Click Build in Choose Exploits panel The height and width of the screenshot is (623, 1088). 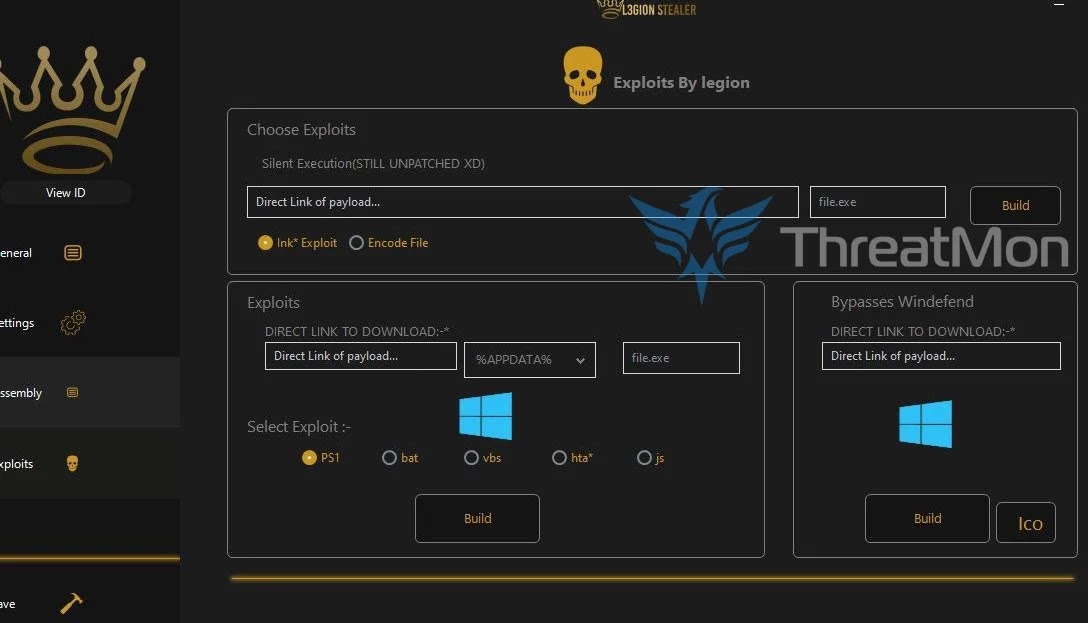(x=1015, y=205)
